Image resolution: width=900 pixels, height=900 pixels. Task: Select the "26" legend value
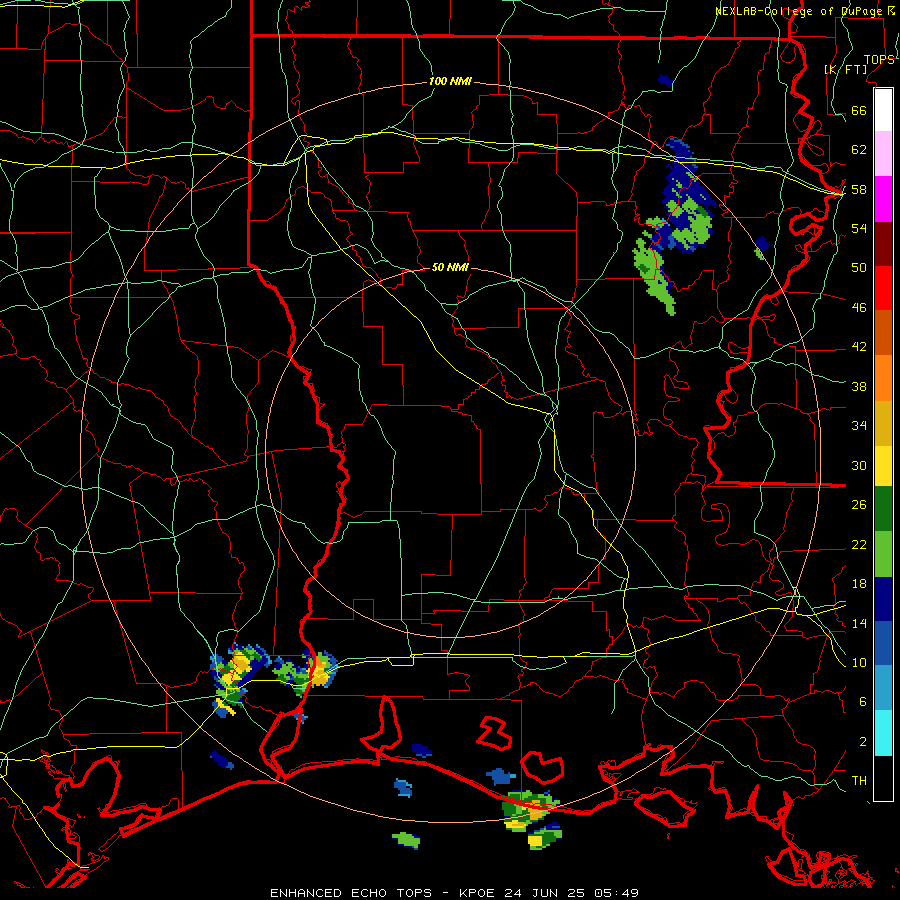(859, 505)
